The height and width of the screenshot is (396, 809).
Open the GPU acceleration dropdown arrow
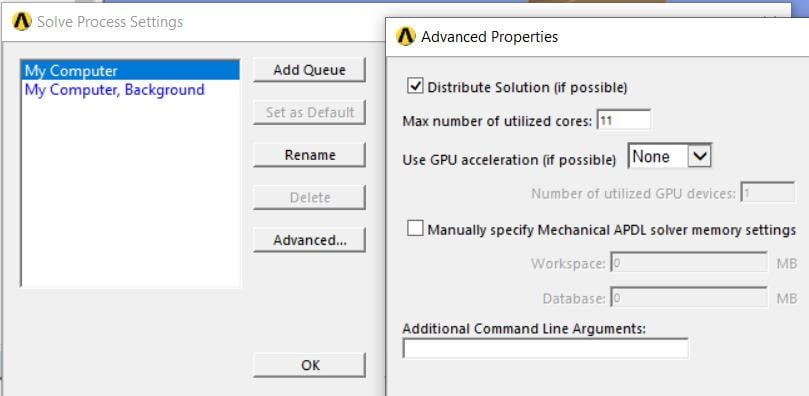click(699, 156)
